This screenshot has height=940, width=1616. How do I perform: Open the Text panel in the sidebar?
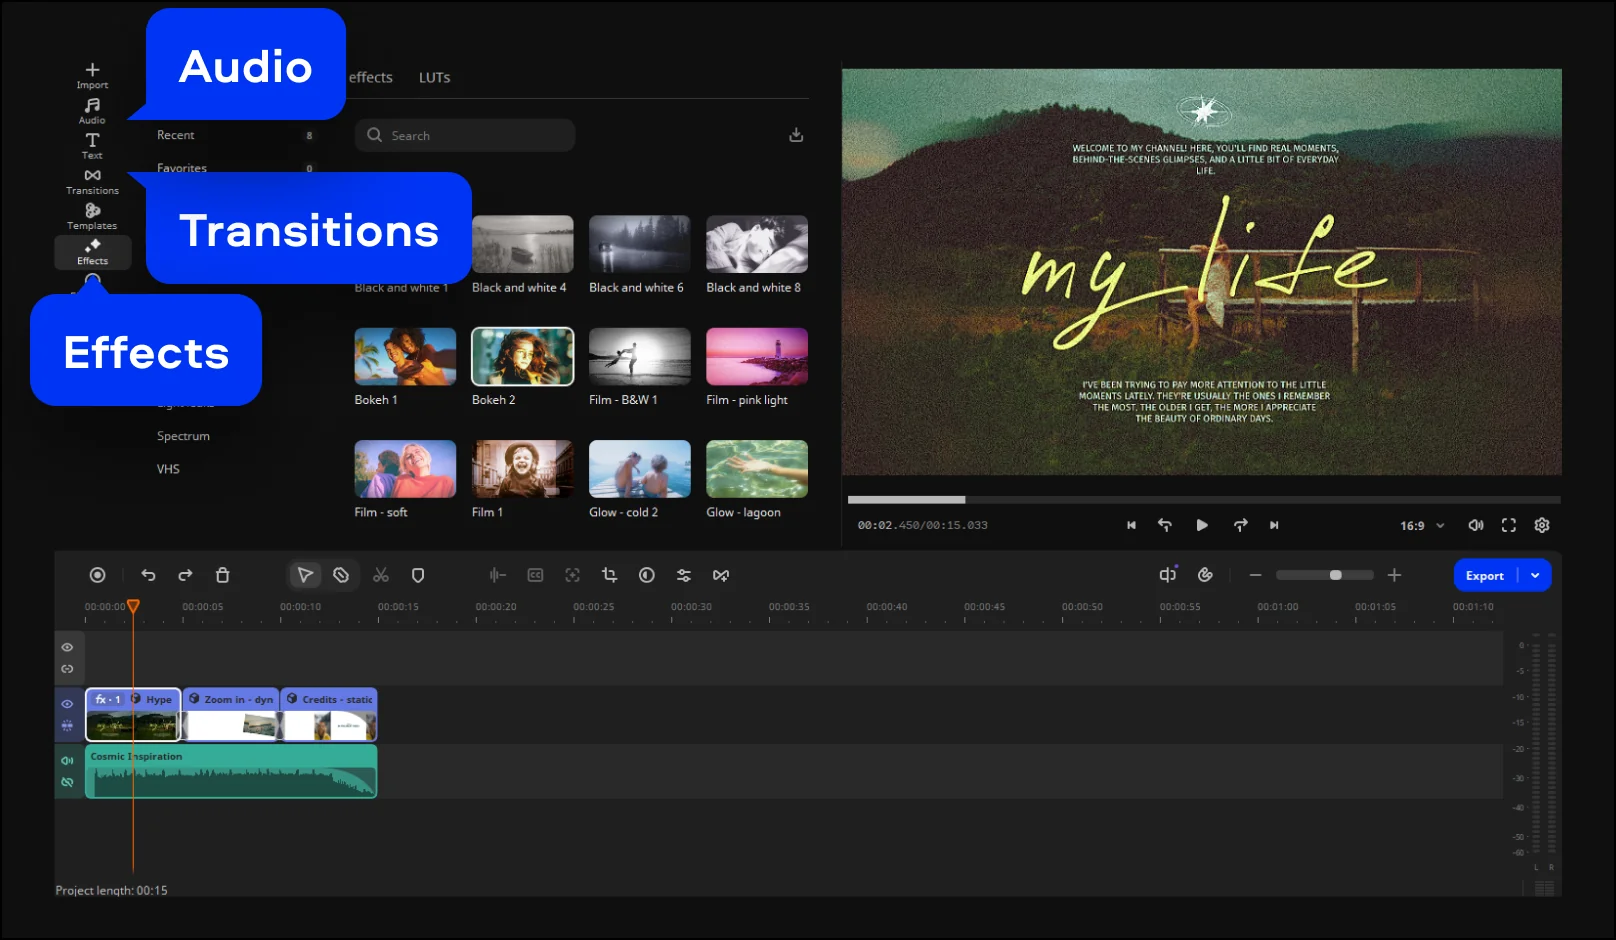(92, 146)
